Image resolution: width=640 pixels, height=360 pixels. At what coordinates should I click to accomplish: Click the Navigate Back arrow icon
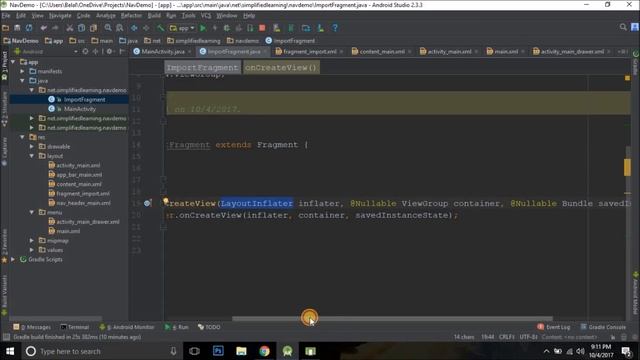134,28
